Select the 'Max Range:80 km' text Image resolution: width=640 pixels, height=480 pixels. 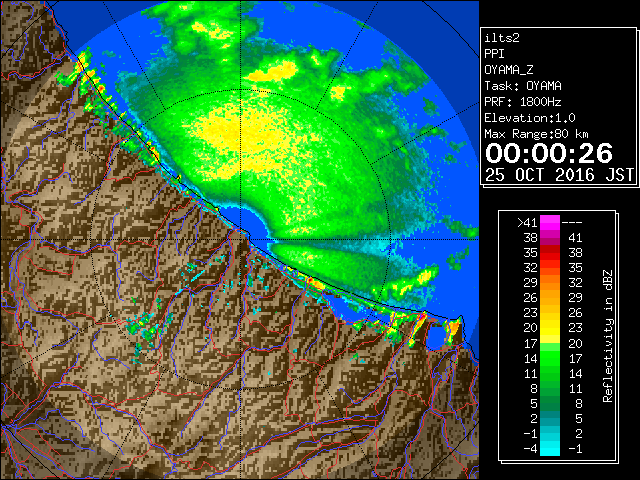(536, 134)
